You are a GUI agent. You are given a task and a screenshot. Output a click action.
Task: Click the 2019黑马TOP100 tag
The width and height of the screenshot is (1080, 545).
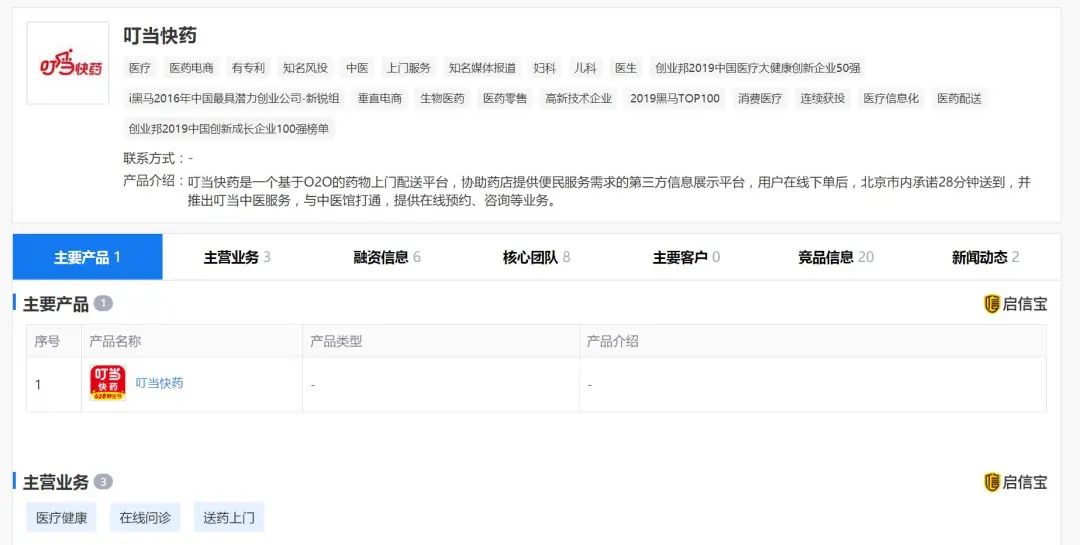(675, 98)
